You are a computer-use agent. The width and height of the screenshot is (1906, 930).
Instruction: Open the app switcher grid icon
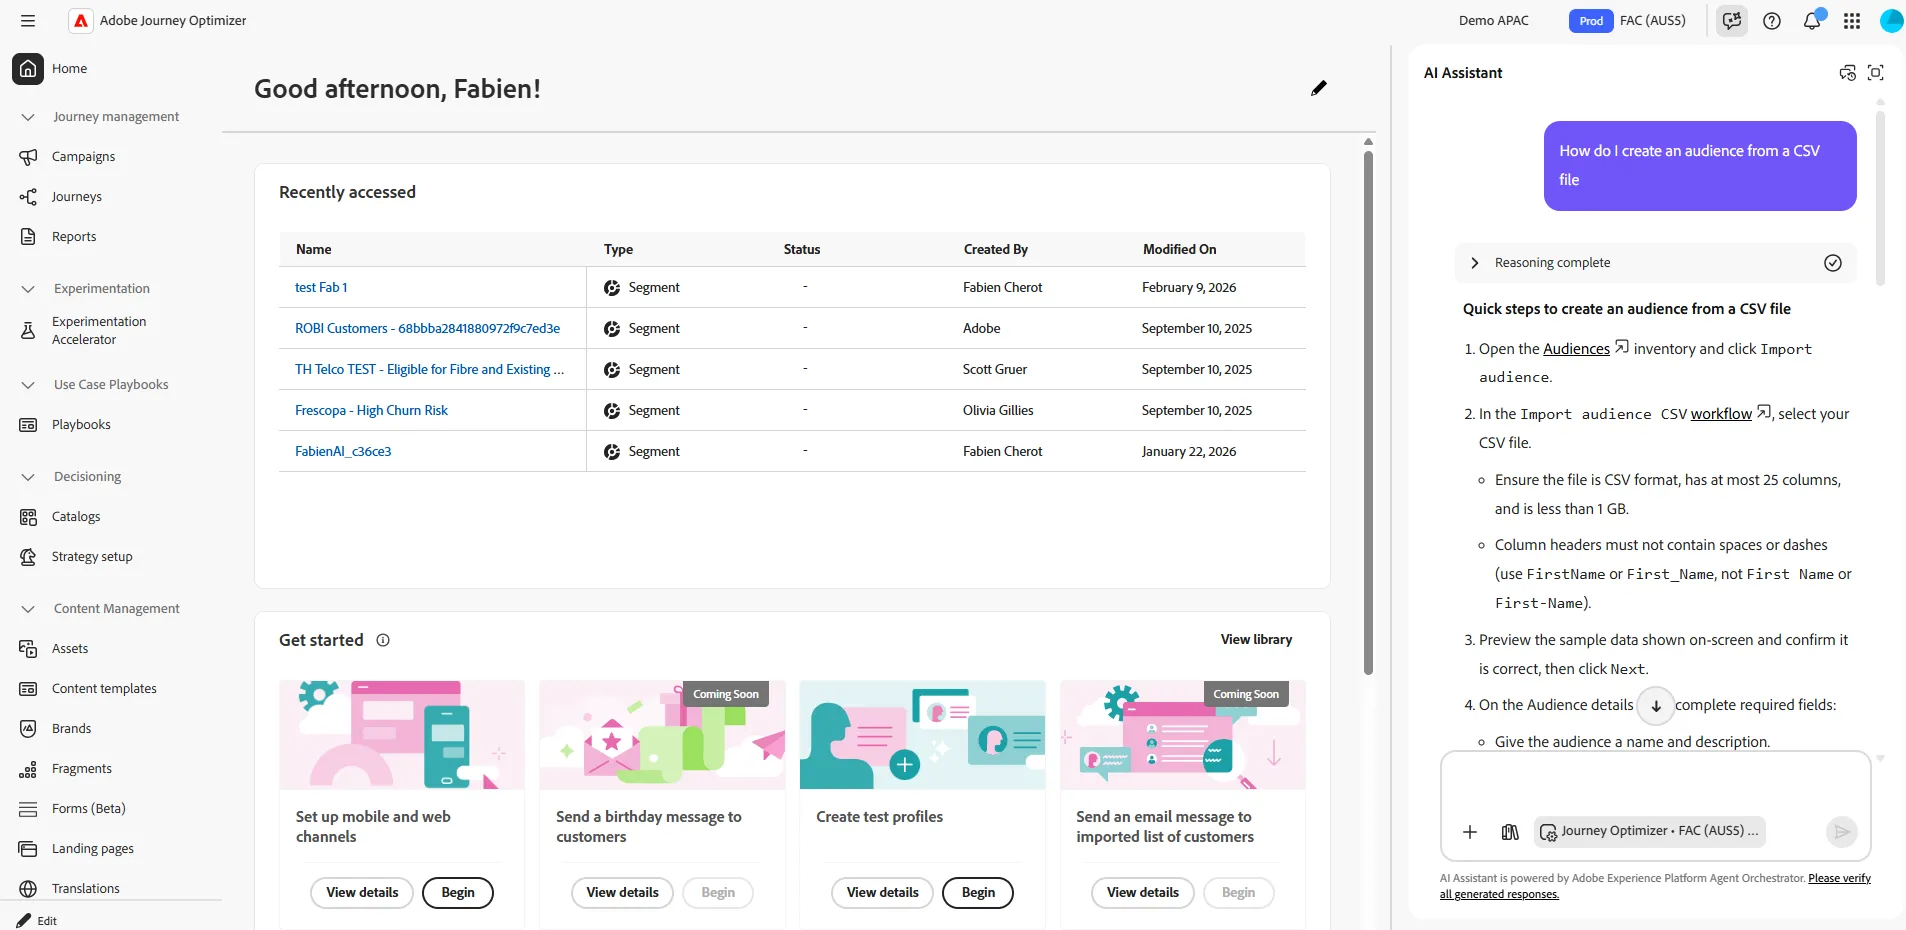click(1852, 20)
